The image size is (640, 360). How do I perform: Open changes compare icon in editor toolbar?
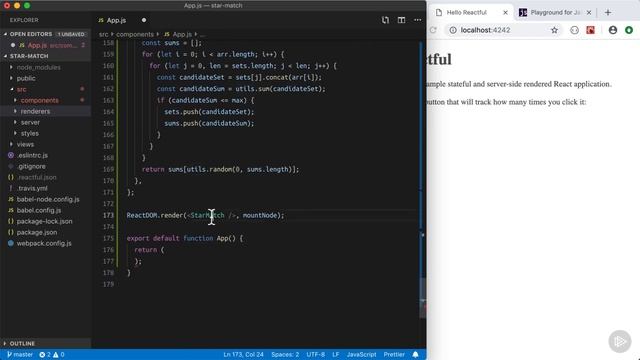point(385,20)
